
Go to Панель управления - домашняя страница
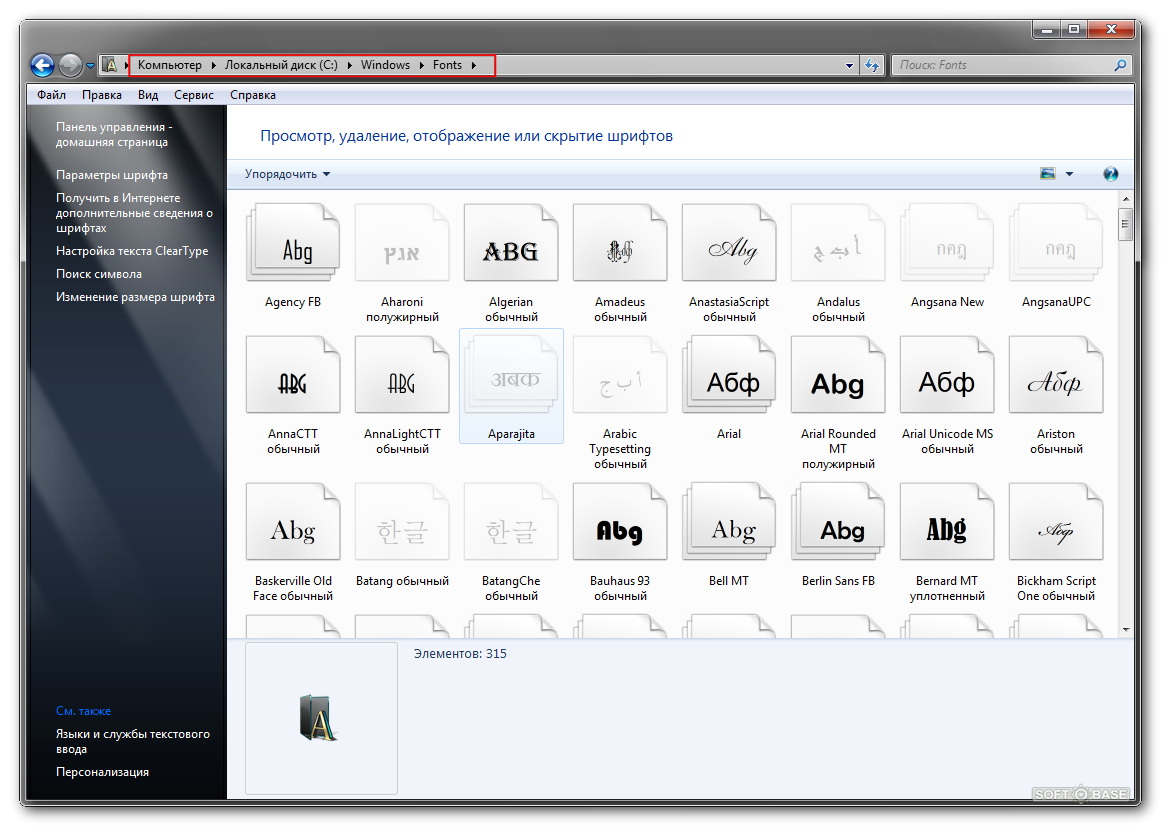click(114, 134)
